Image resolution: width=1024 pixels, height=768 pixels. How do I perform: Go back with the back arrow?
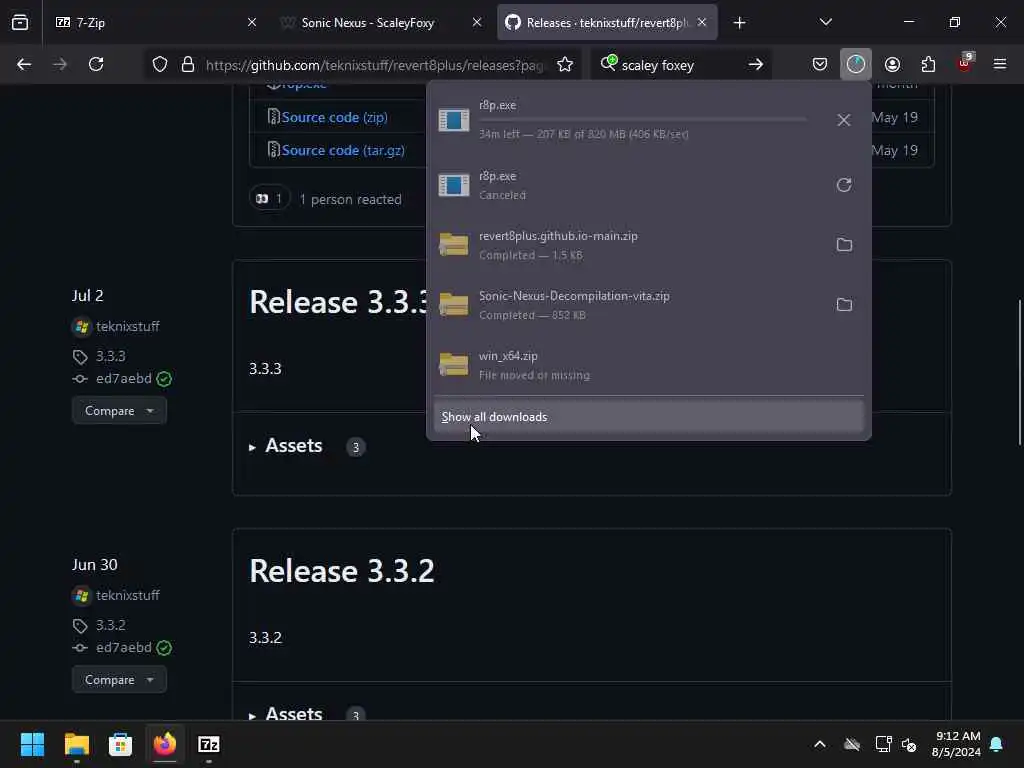click(x=24, y=64)
